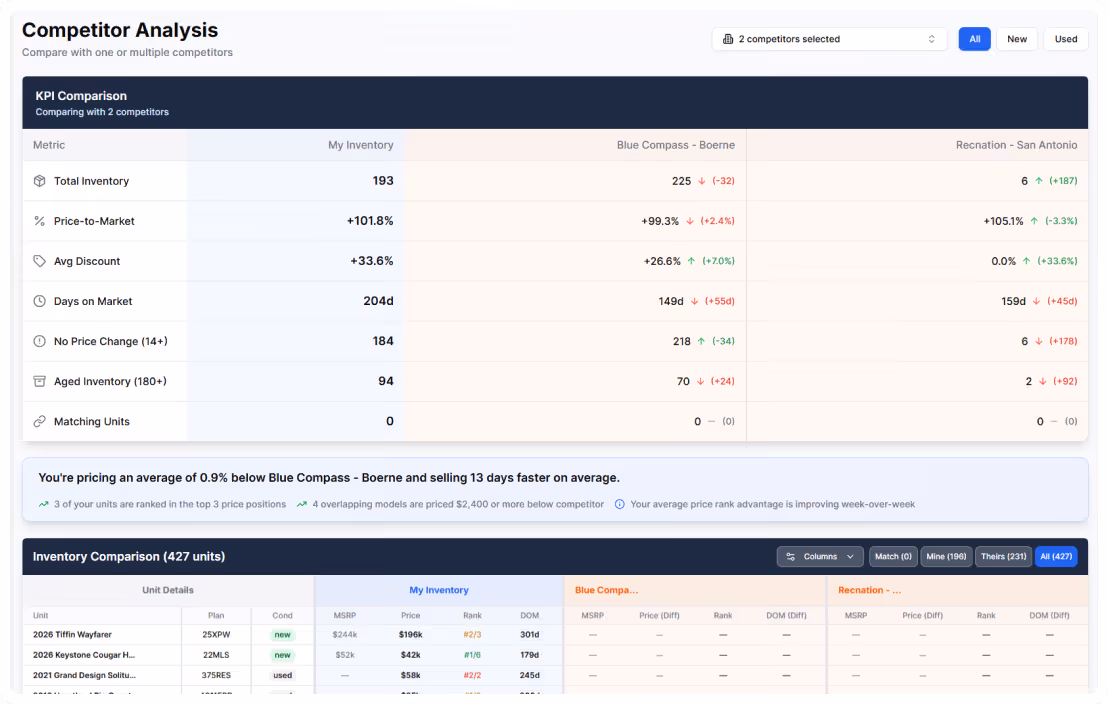Click the clock icon next to Days on Market
This screenshot has width=1108, height=704.
[37, 301]
